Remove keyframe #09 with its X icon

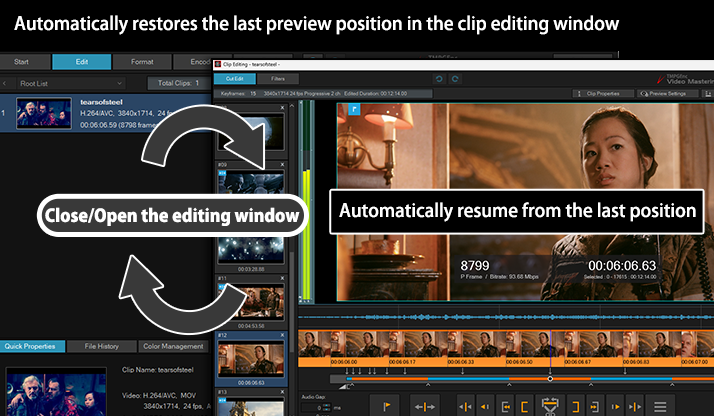[x=282, y=164]
